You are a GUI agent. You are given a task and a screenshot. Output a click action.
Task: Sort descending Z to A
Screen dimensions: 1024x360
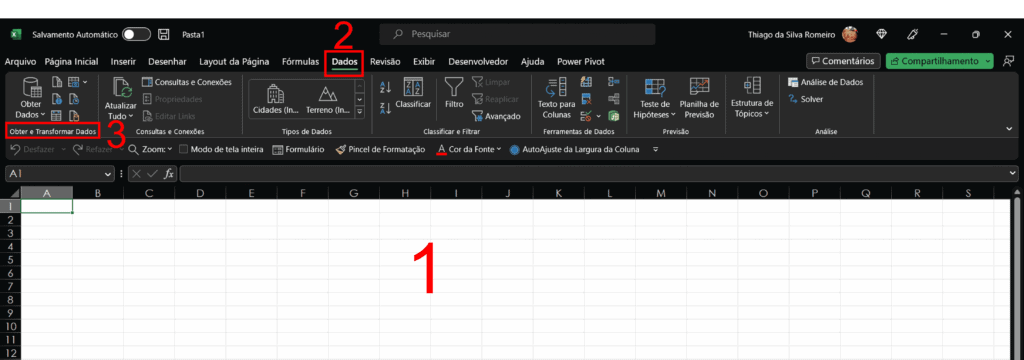tap(385, 108)
